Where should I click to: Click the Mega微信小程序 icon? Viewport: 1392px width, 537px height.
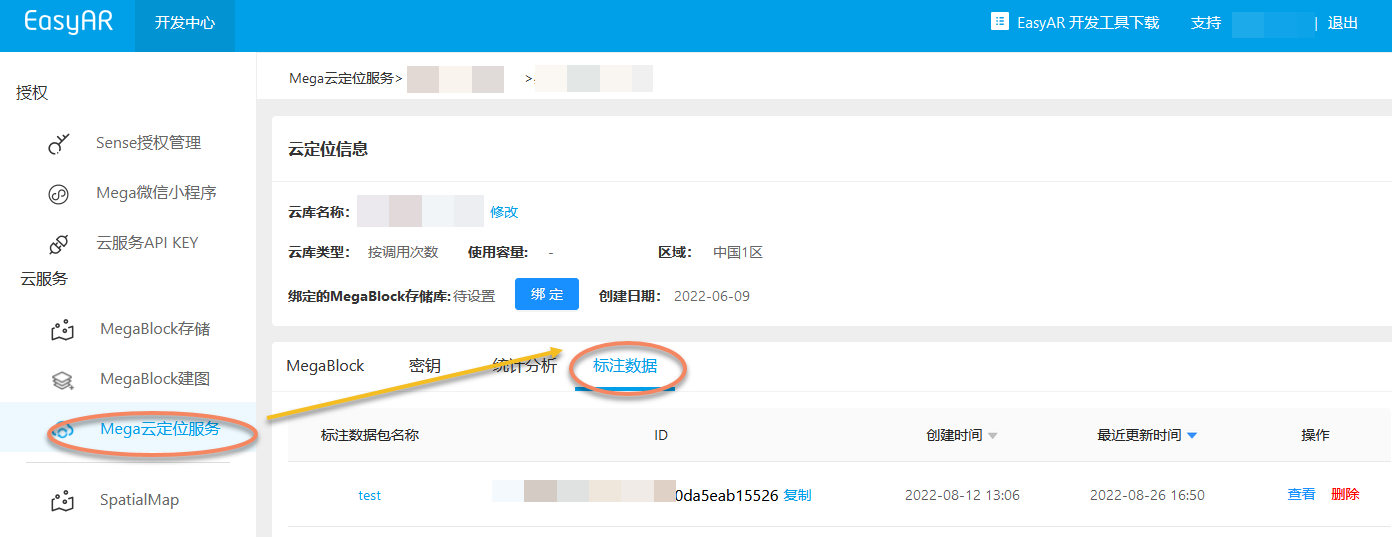59,194
